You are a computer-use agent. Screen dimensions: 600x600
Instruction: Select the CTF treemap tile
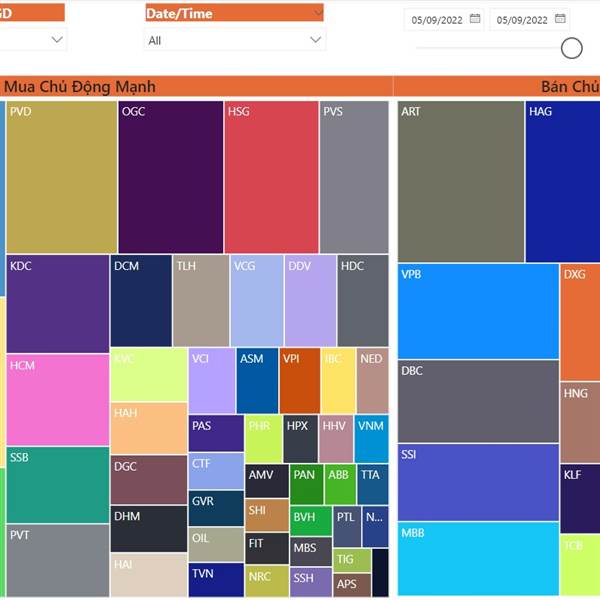point(216,471)
